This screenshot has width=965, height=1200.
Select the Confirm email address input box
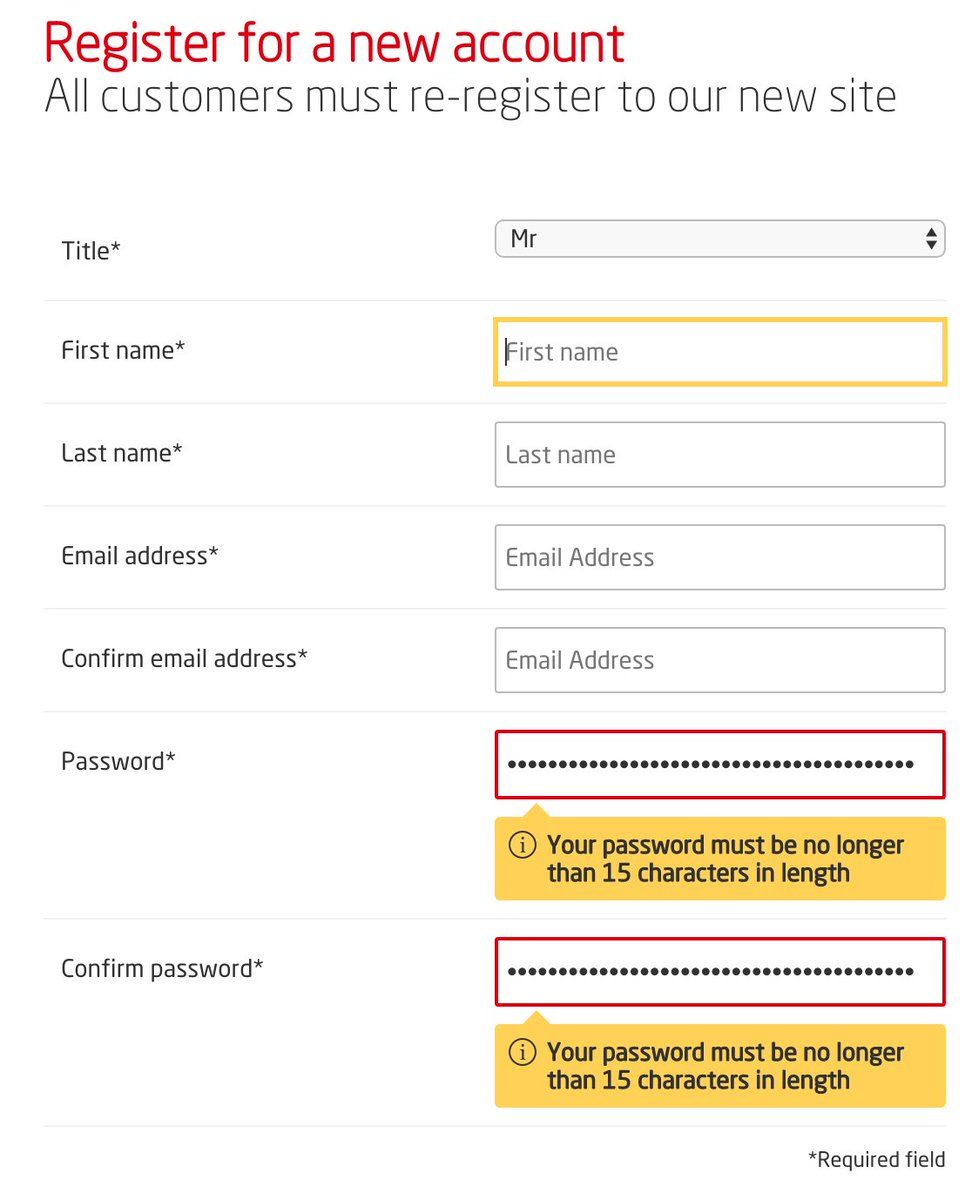[x=719, y=660]
